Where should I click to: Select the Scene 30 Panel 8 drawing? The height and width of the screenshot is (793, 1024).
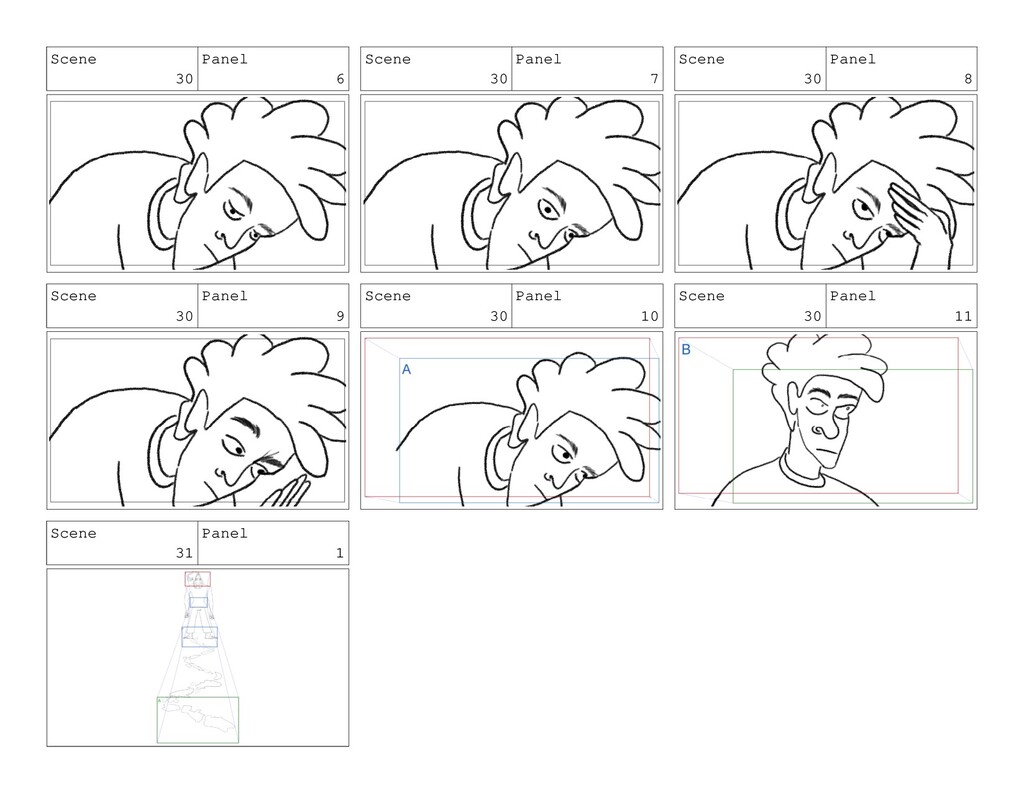click(x=825, y=184)
